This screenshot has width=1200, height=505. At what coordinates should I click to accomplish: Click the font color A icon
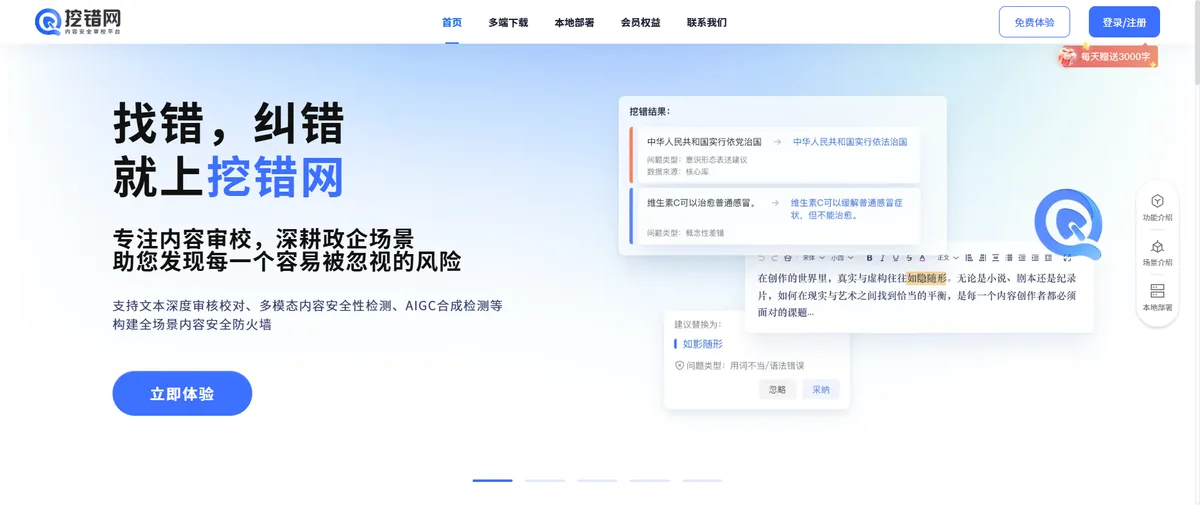tap(922, 258)
